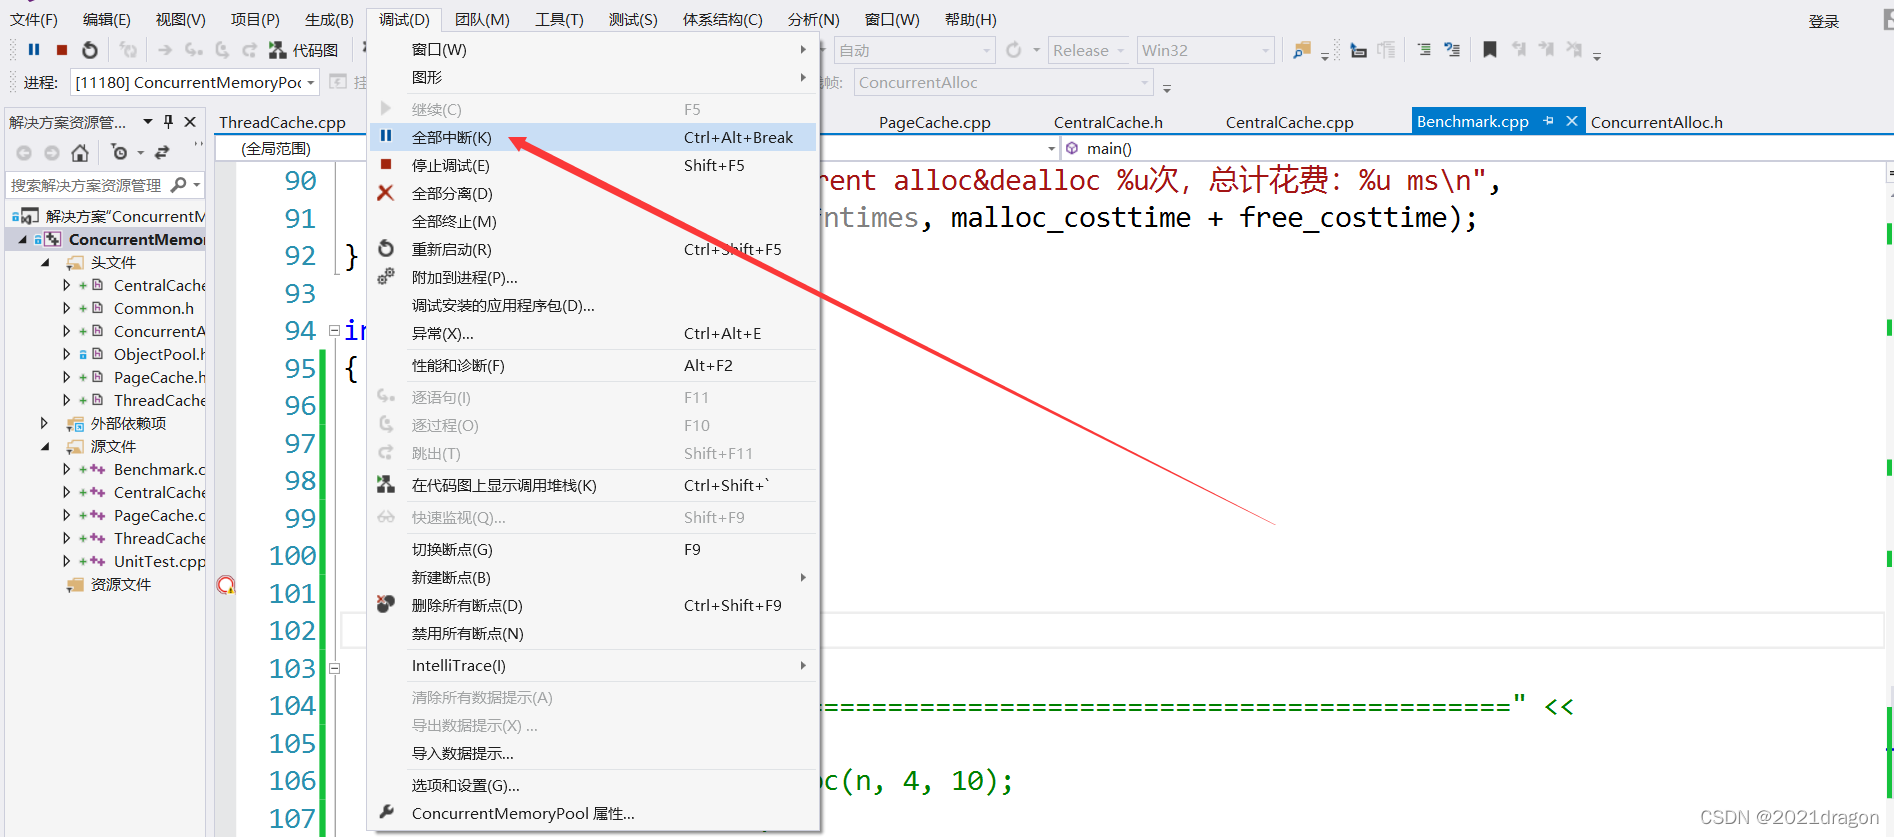Expand the 新建断点(B) submenu

pyautogui.click(x=593, y=577)
